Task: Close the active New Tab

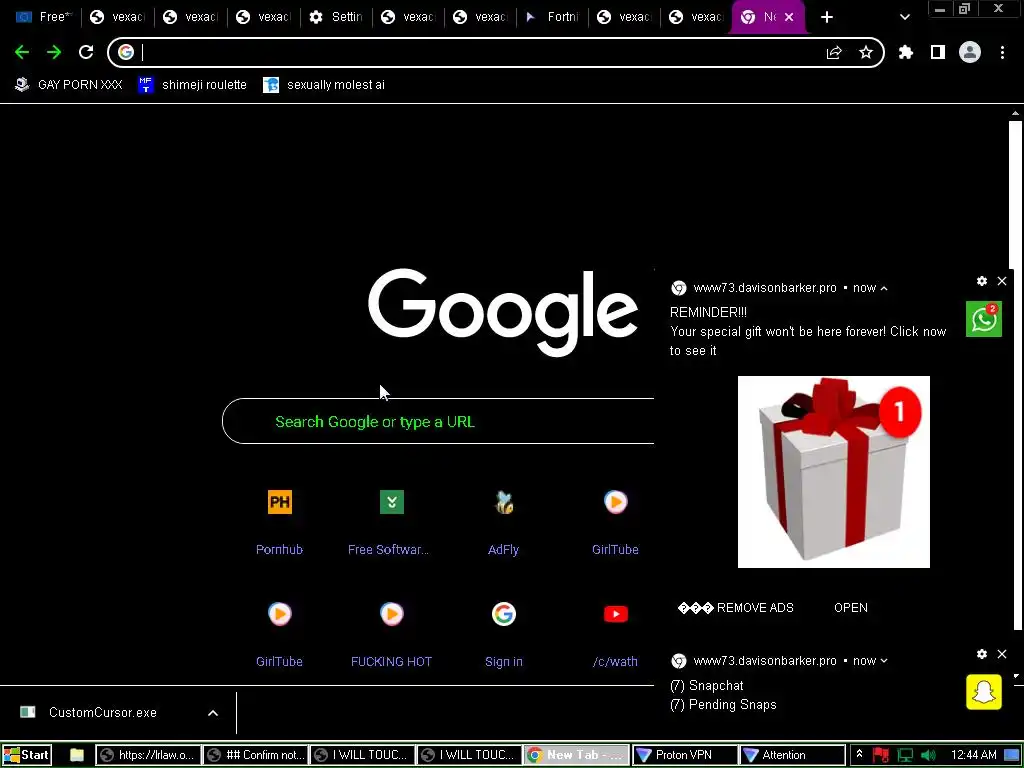Action: pos(789,17)
